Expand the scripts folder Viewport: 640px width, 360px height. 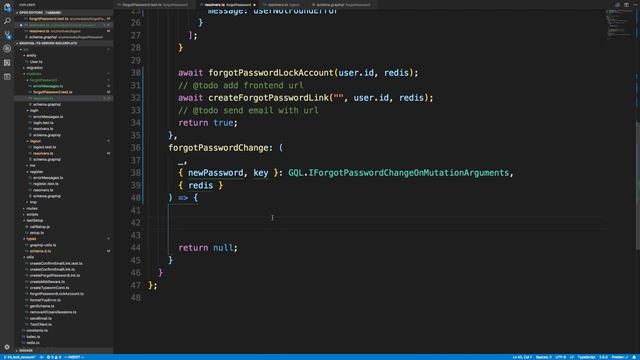[32, 215]
